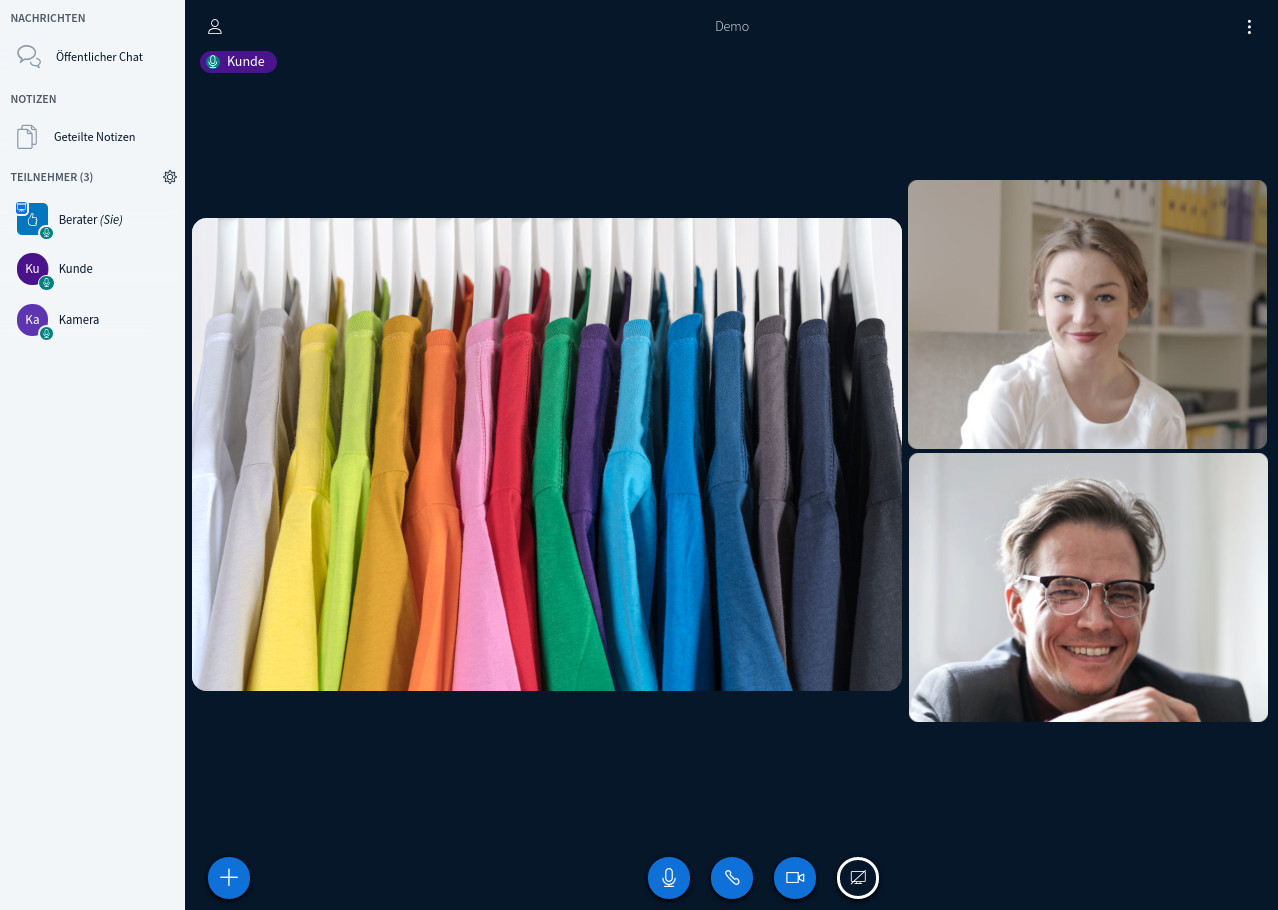This screenshot has height=910, width=1278.
Task: Click the colorful shirts video feed
Action: click(547, 454)
